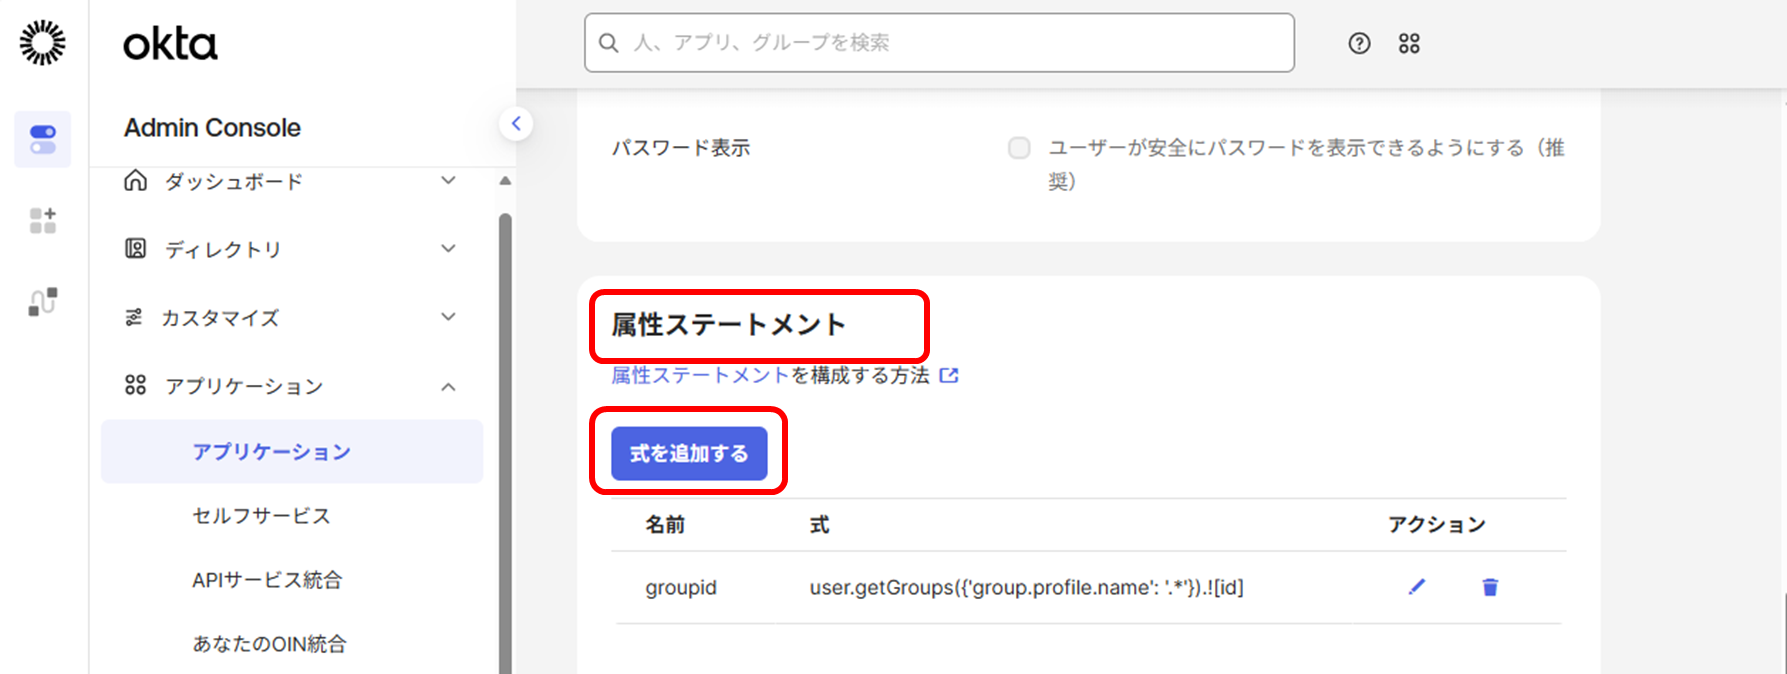Open the app launcher grid icon beside help

coord(1409,43)
